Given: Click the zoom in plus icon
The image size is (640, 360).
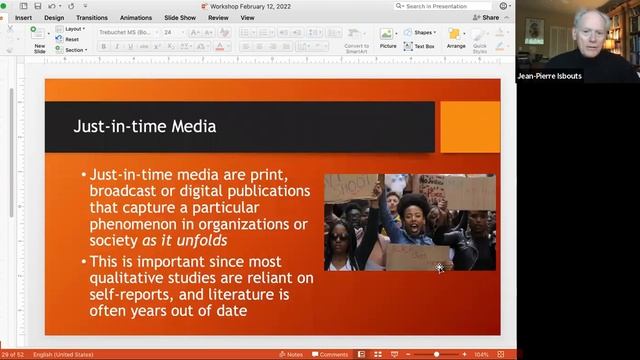Looking at the screenshot, I should [x=464, y=354].
